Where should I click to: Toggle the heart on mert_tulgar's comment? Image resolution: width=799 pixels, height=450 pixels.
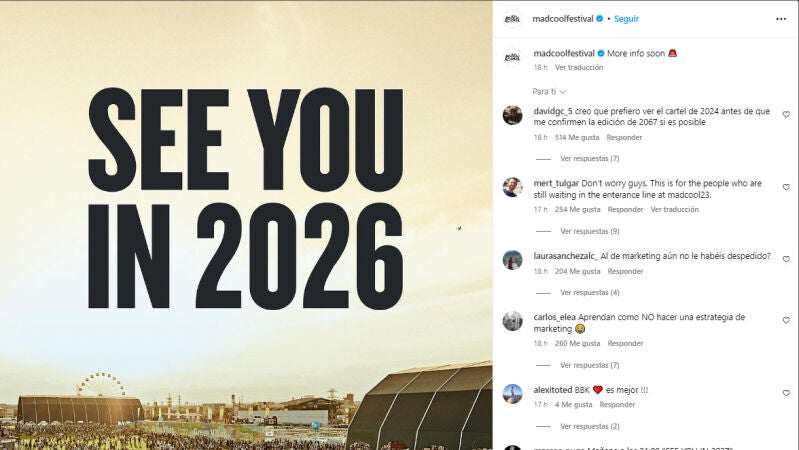tap(786, 187)
